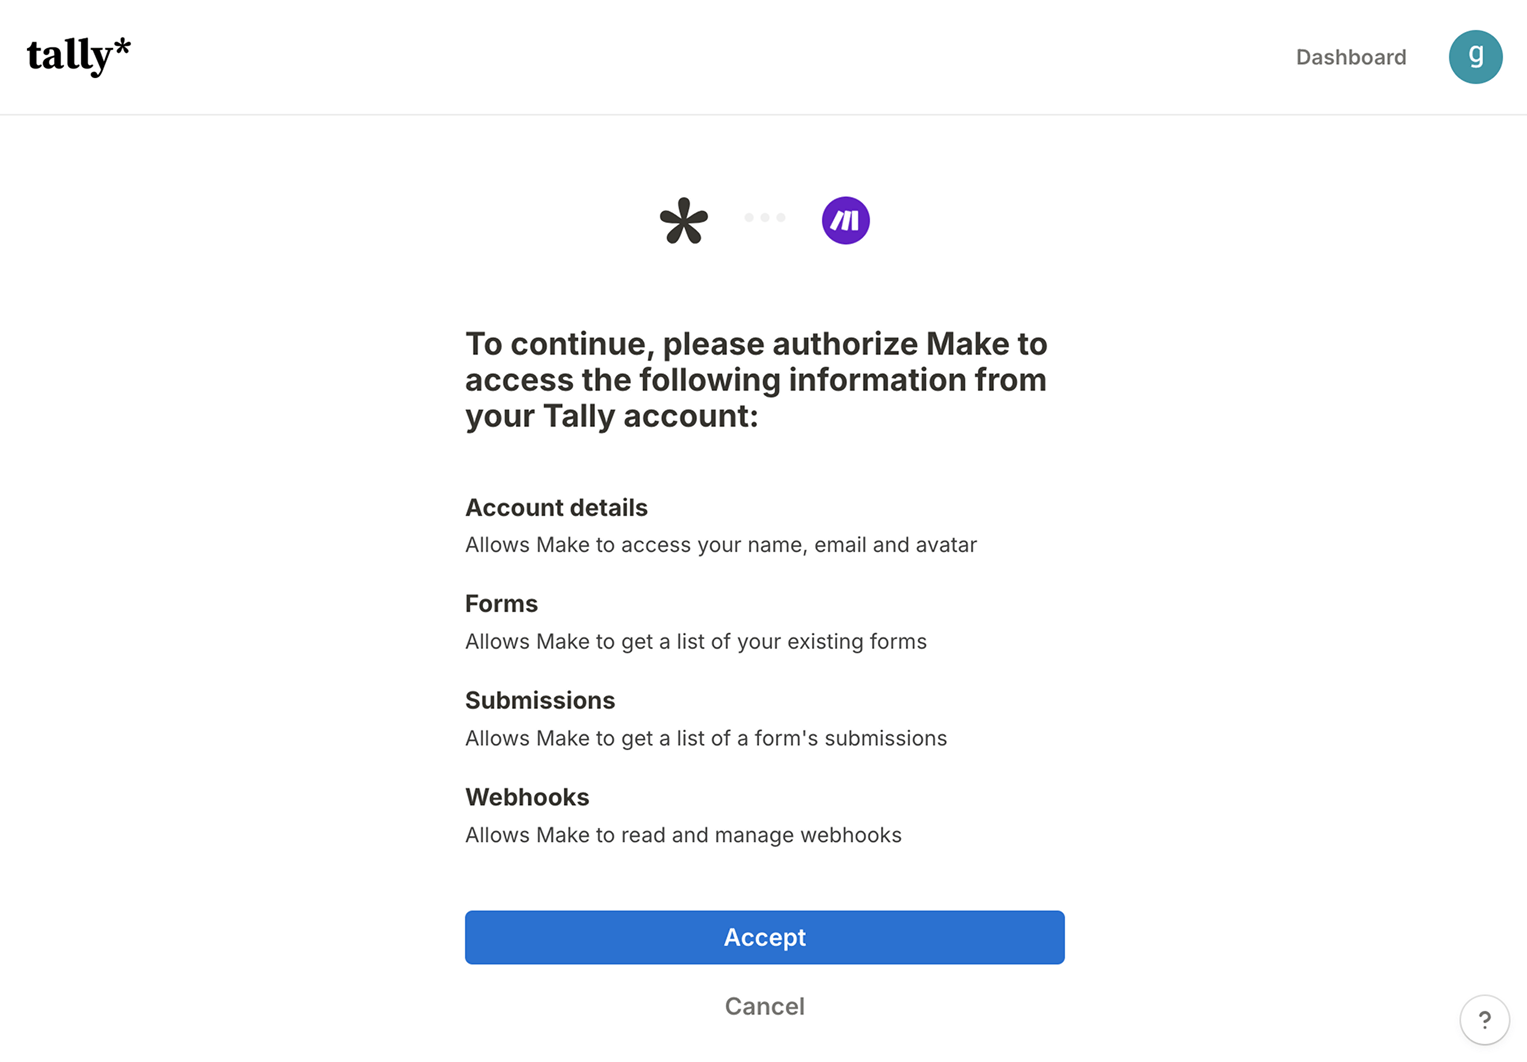Click the help question mark icon
1527x1062 pixels.
[1484, 1020]
